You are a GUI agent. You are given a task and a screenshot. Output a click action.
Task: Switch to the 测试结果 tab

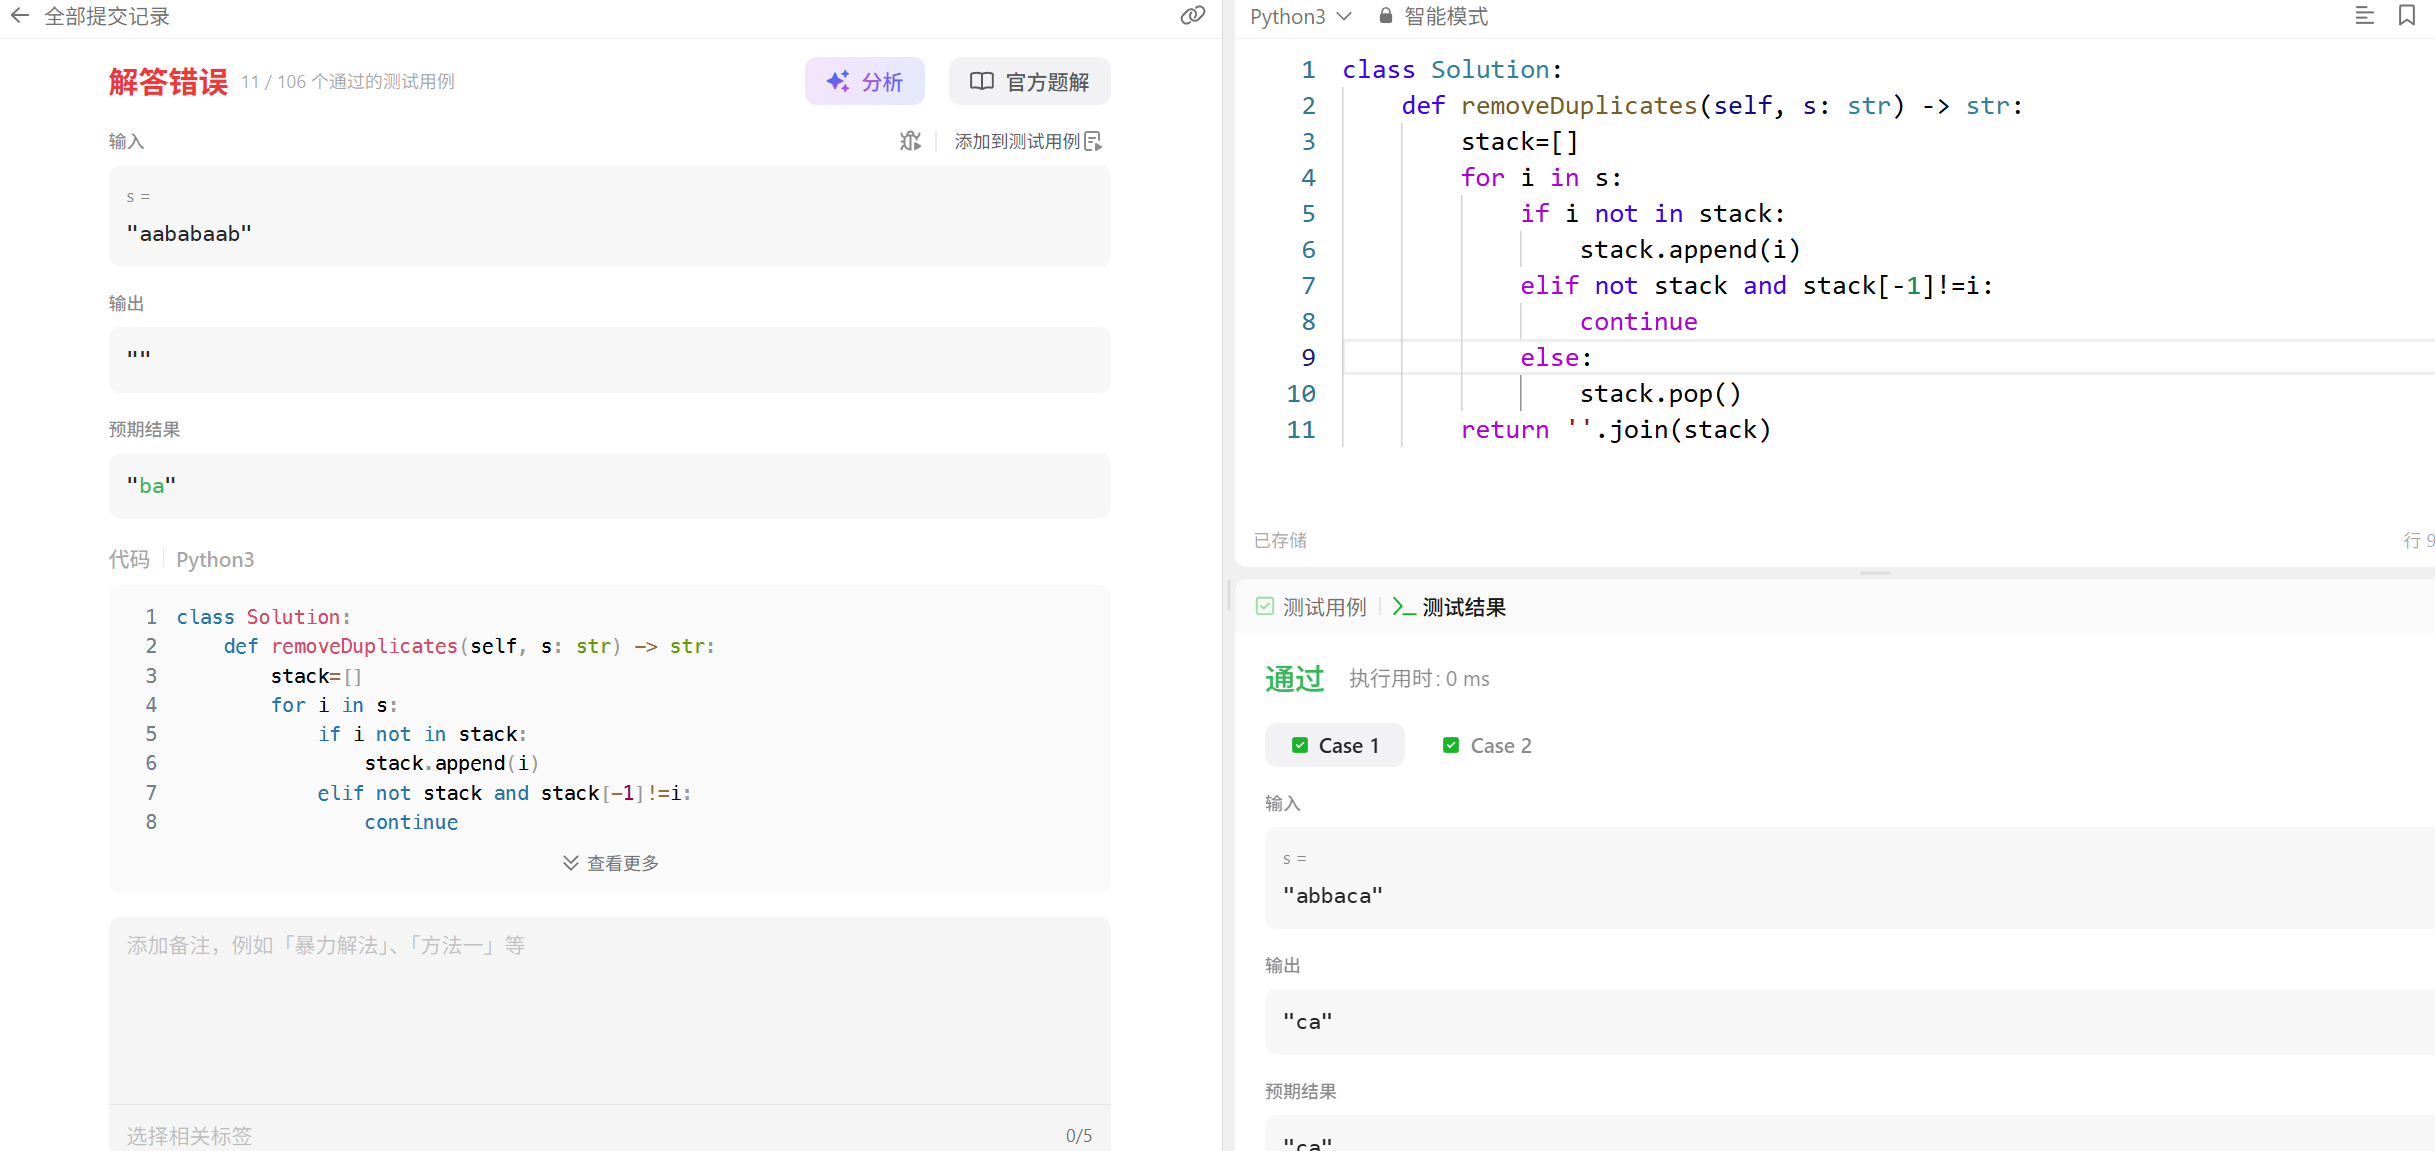tap(1450, 607)
